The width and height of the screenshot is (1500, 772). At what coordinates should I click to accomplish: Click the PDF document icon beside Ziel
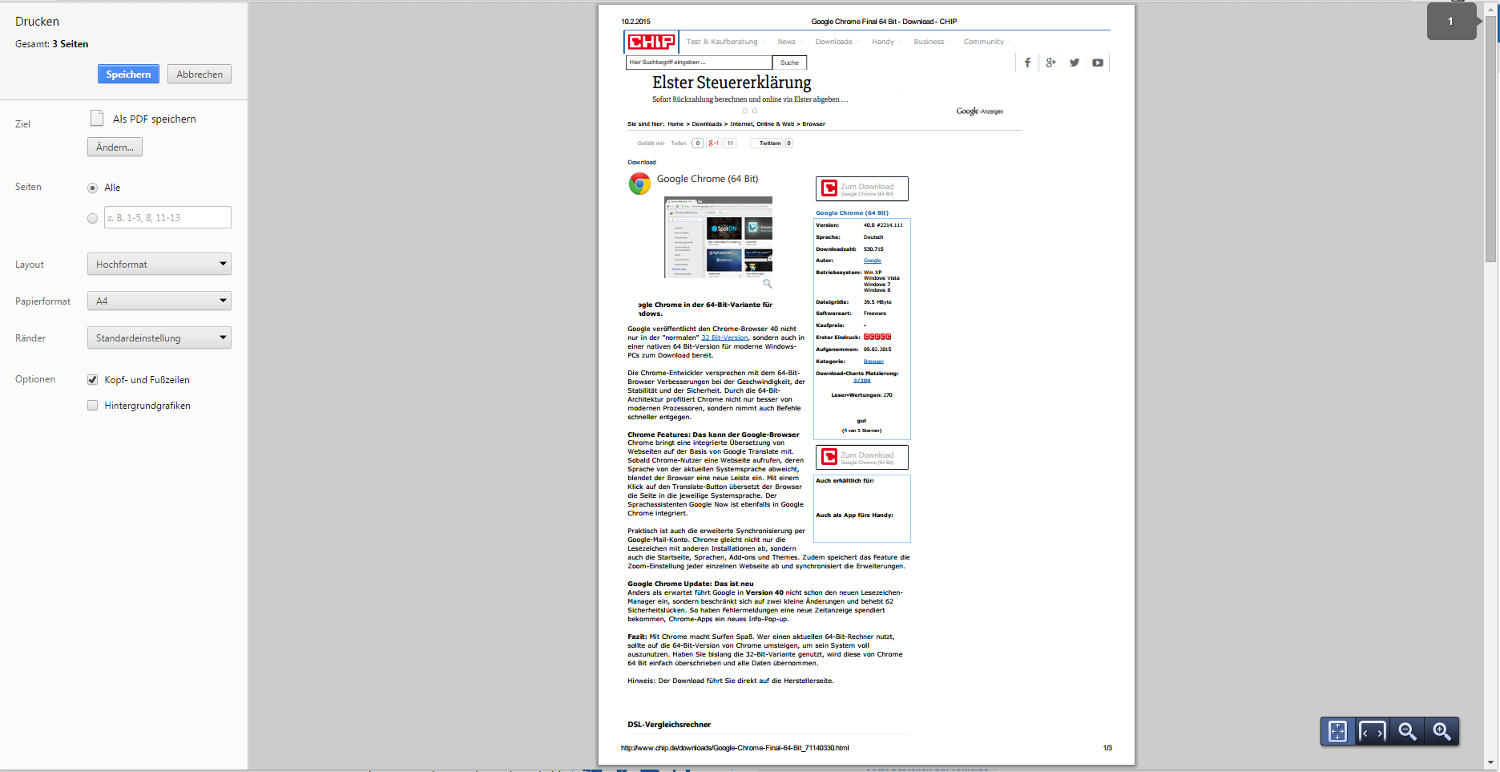[x=97, y=119]
